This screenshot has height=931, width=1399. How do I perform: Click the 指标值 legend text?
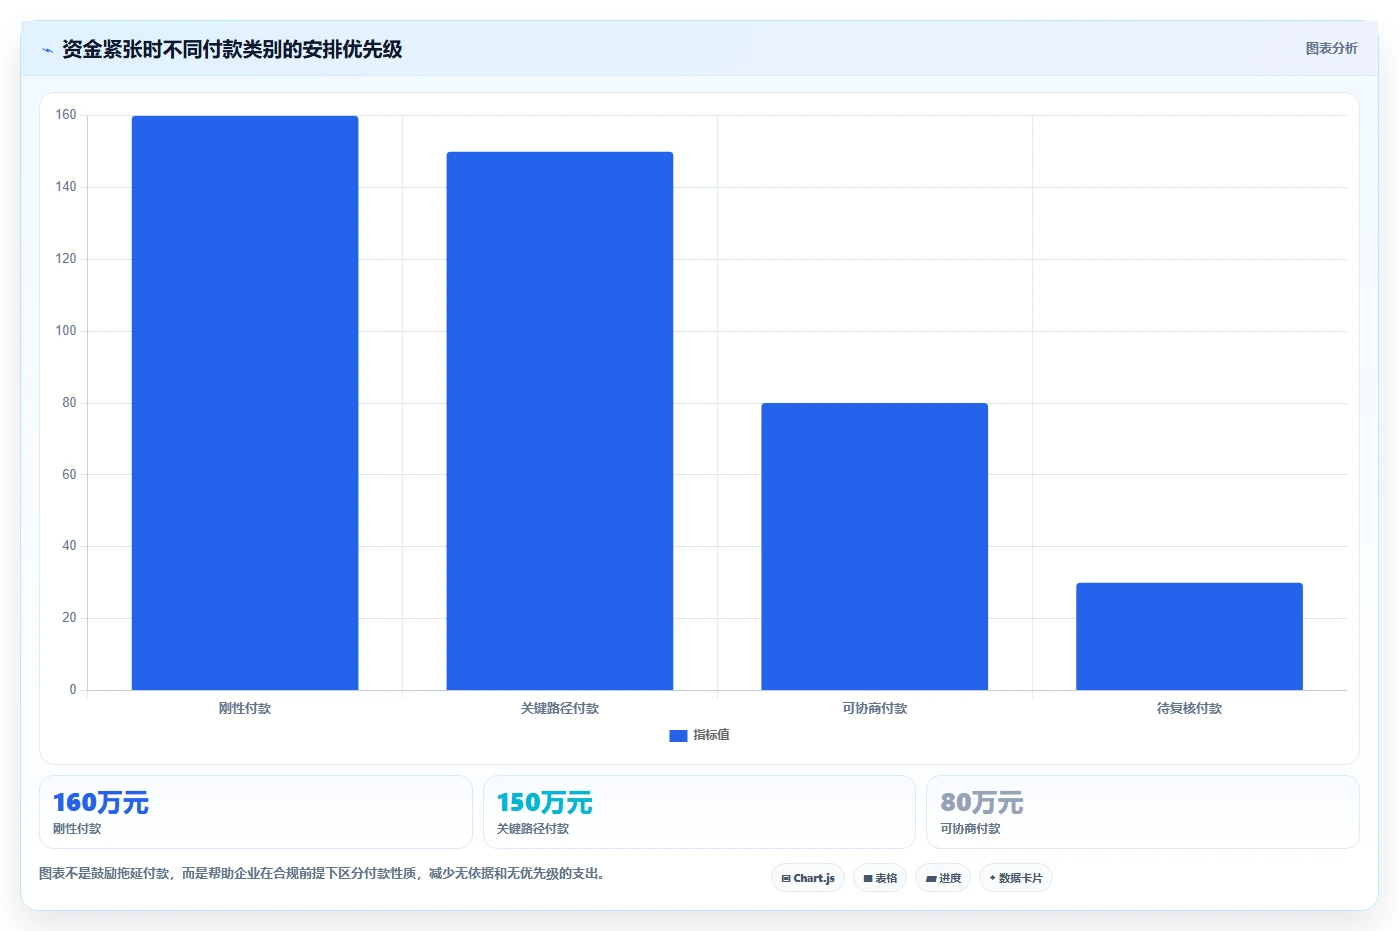(711, 735)
